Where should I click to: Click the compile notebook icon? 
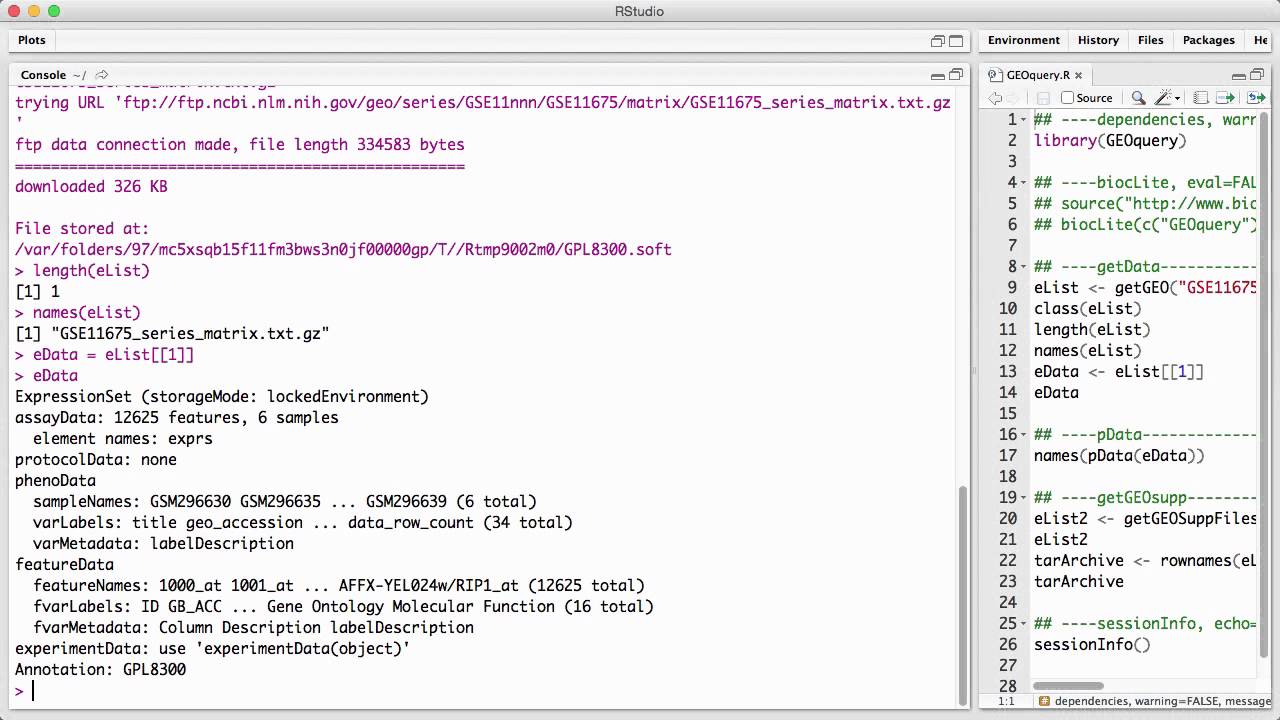pyautogui.click(x=1200, y=98)
